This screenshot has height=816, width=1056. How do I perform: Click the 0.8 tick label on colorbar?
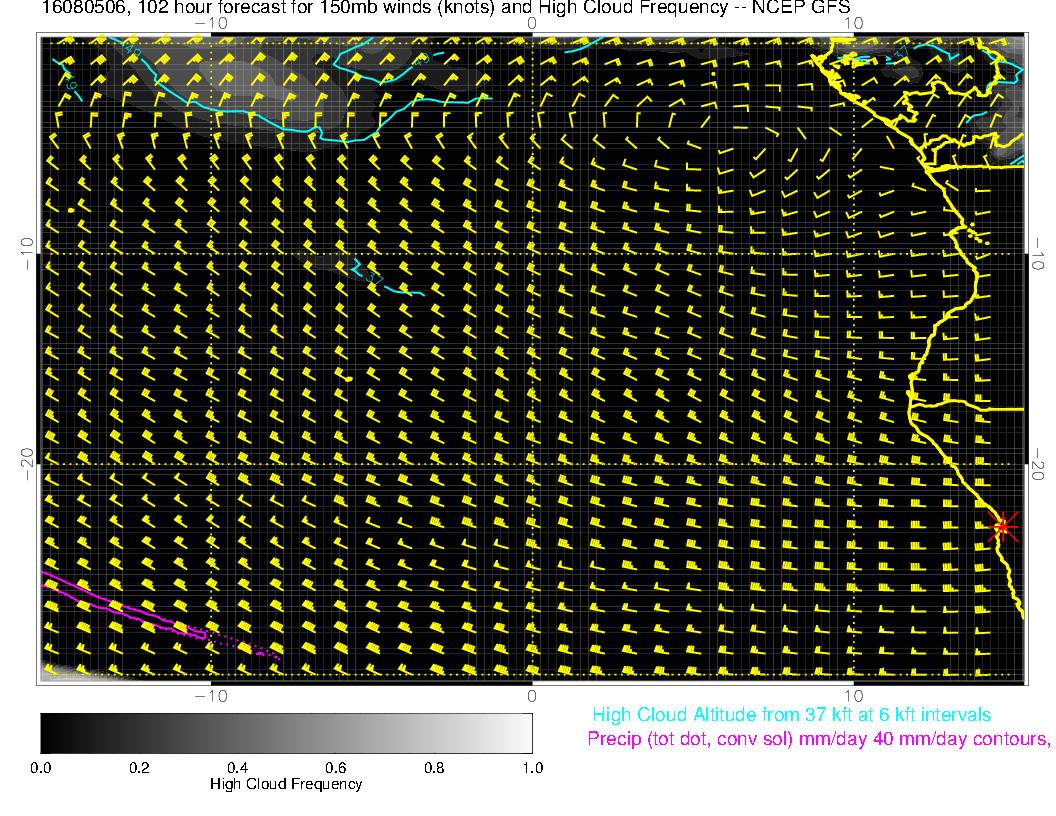pos(434,767)
